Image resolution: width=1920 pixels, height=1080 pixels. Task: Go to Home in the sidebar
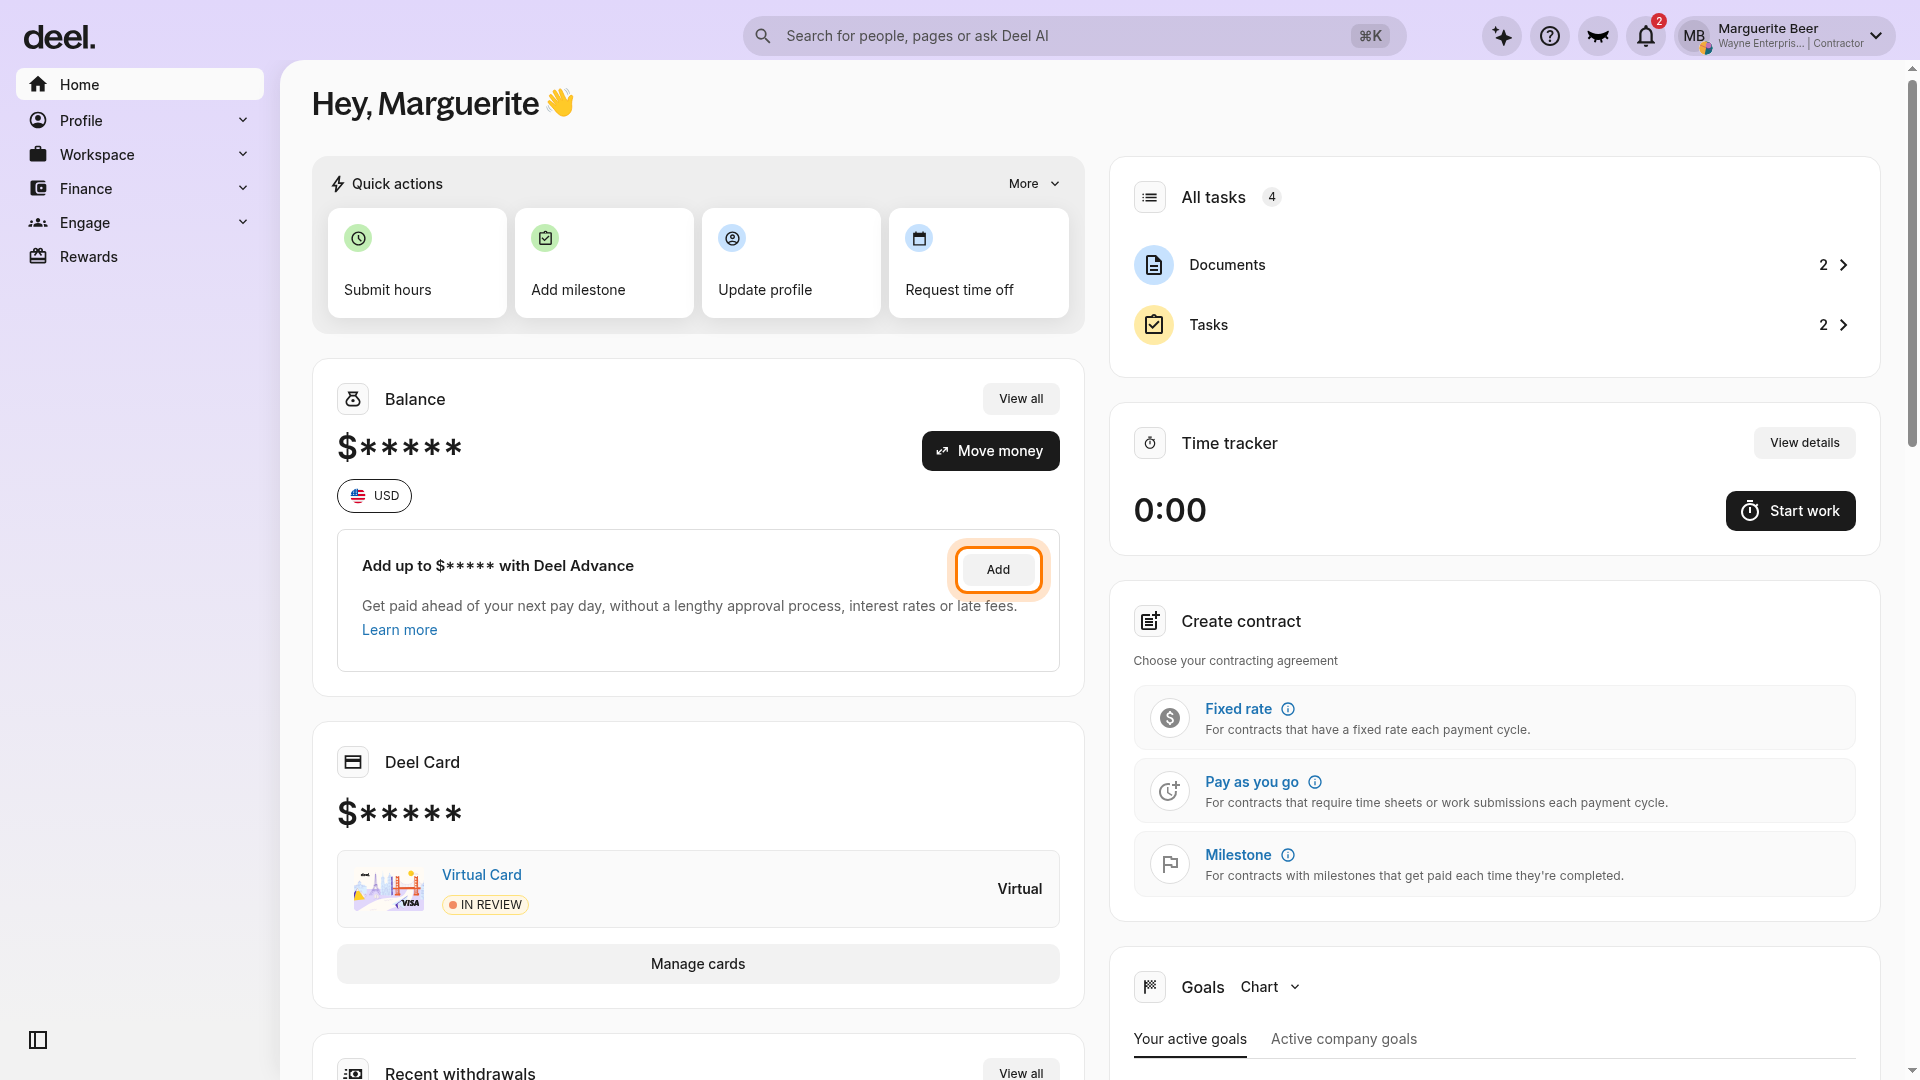pyautogui.click(x=140, y=84)
